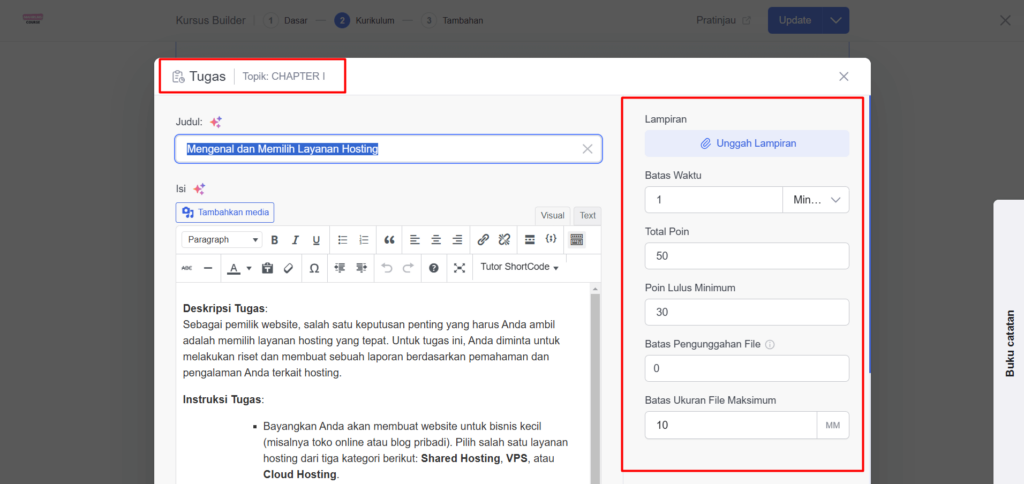Toggle bold formatting in the editor
This screenshot has height=484, width=1024.
274,240
